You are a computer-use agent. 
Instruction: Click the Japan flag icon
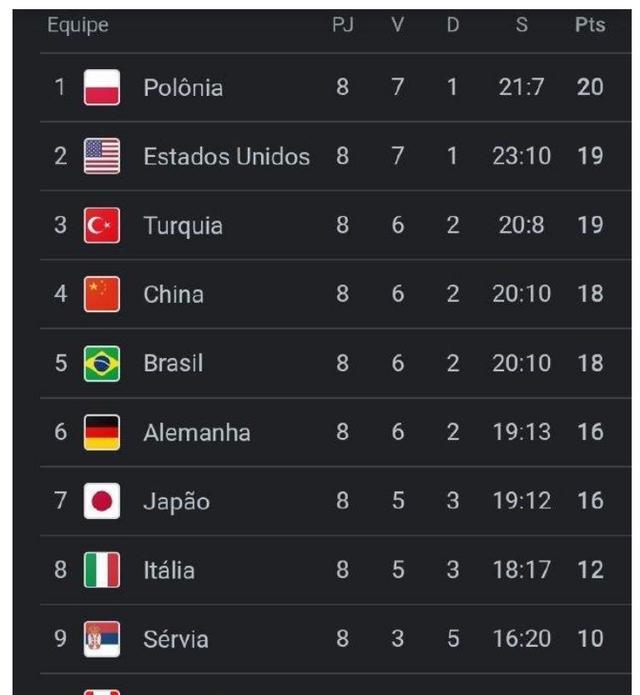click(101, 501)
